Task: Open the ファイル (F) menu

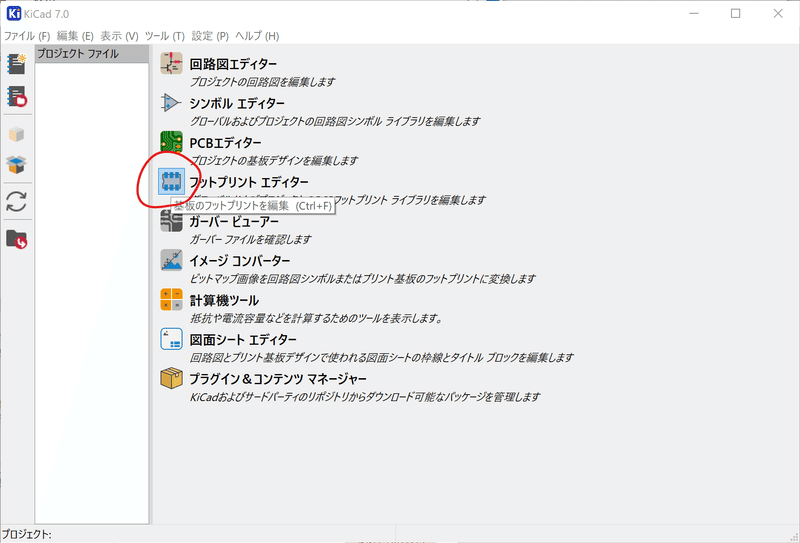Action: (27, 36)
